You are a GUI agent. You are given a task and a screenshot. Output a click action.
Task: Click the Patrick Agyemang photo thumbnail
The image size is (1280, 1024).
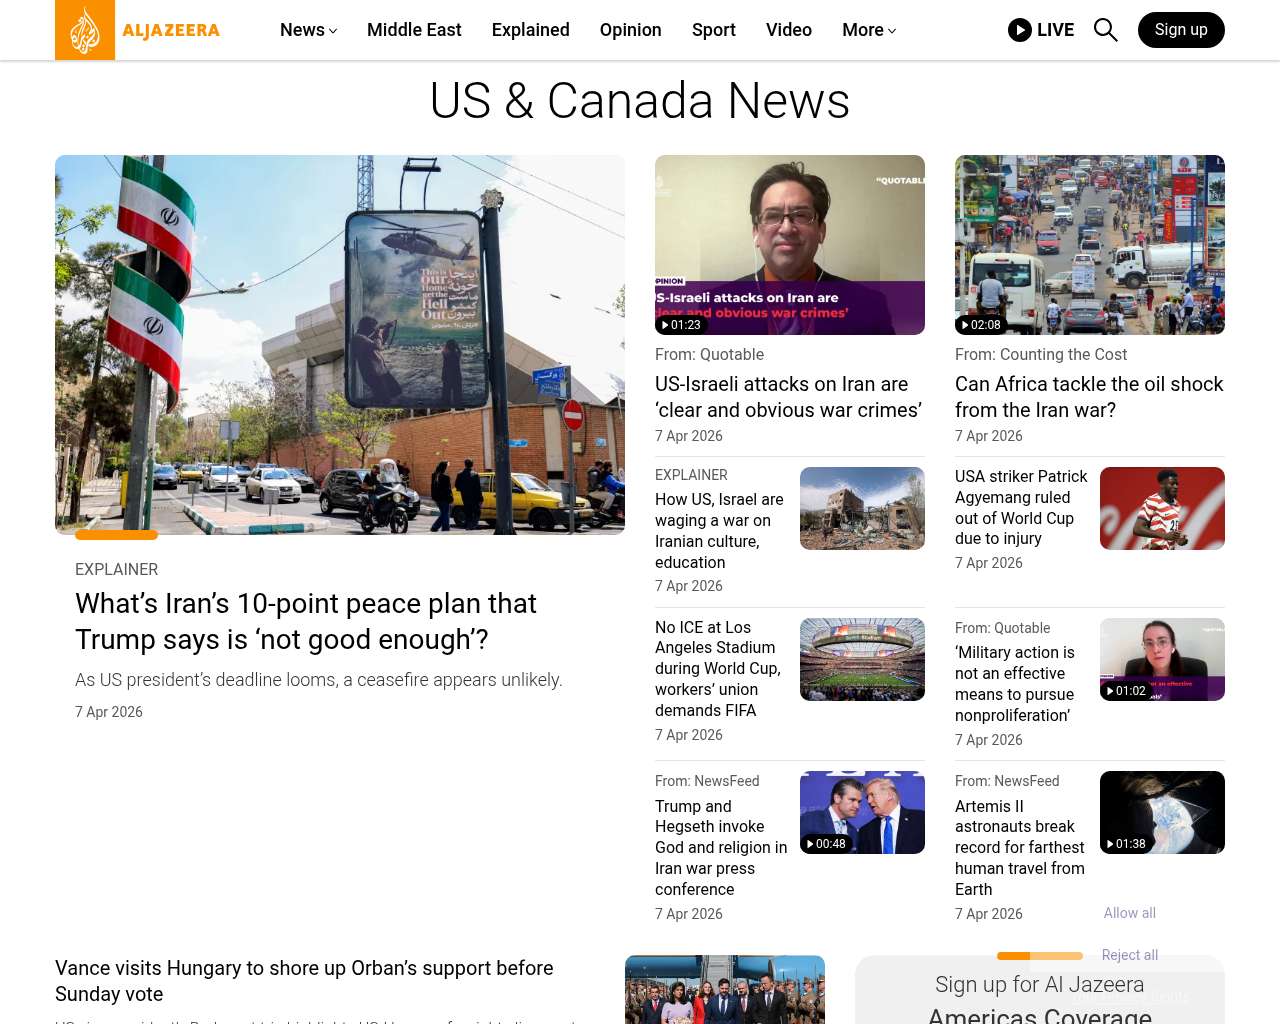[x=1162, y=508]
